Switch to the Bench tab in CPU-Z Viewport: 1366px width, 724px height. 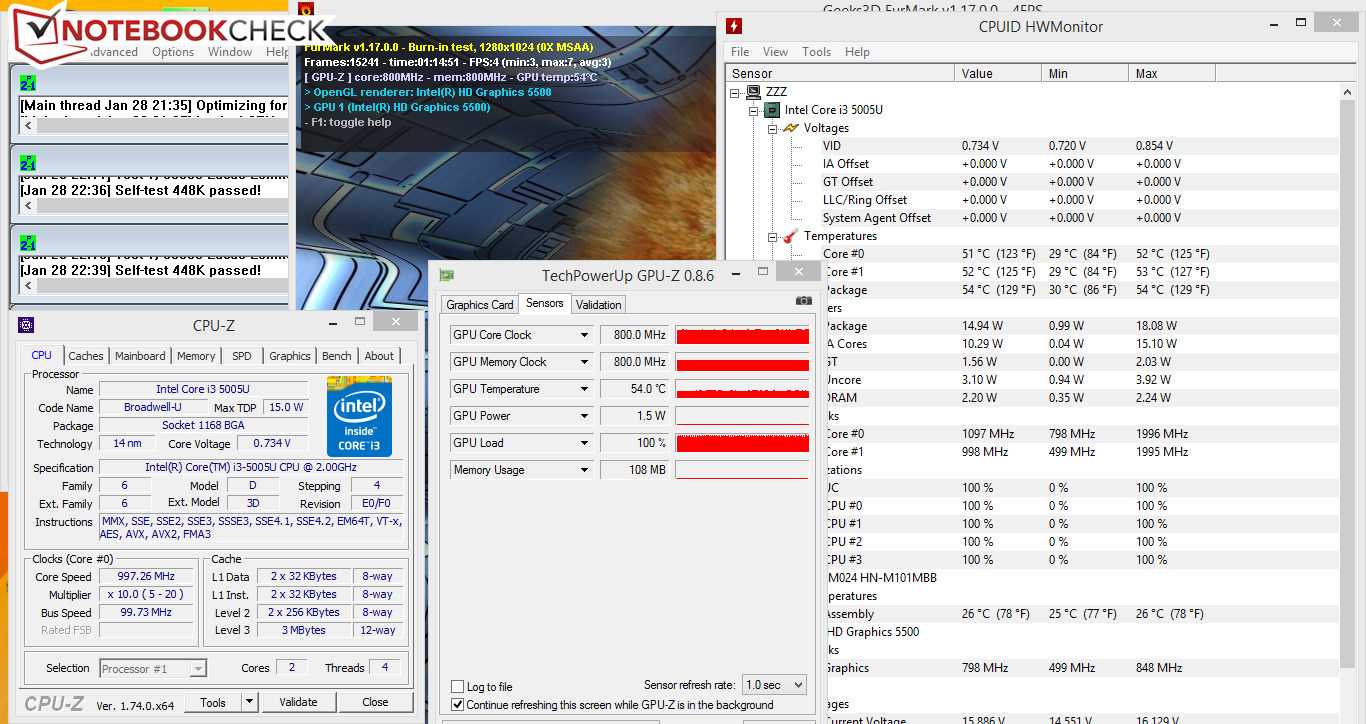point(337,356)
